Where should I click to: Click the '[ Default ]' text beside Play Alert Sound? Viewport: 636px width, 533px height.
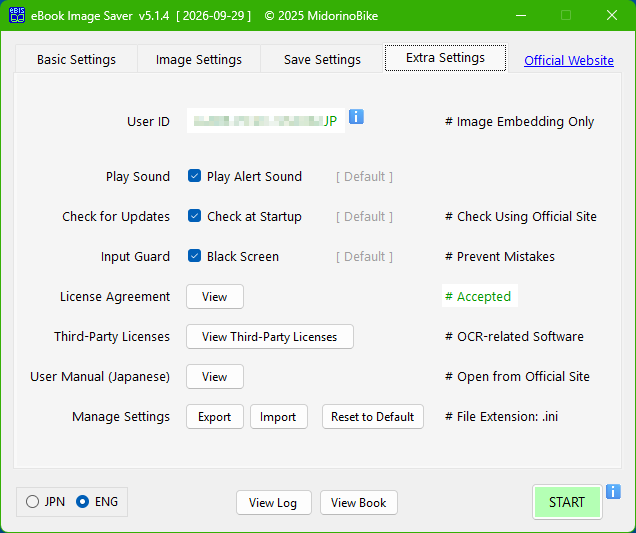pyautogui.click(x=364, y=176)
